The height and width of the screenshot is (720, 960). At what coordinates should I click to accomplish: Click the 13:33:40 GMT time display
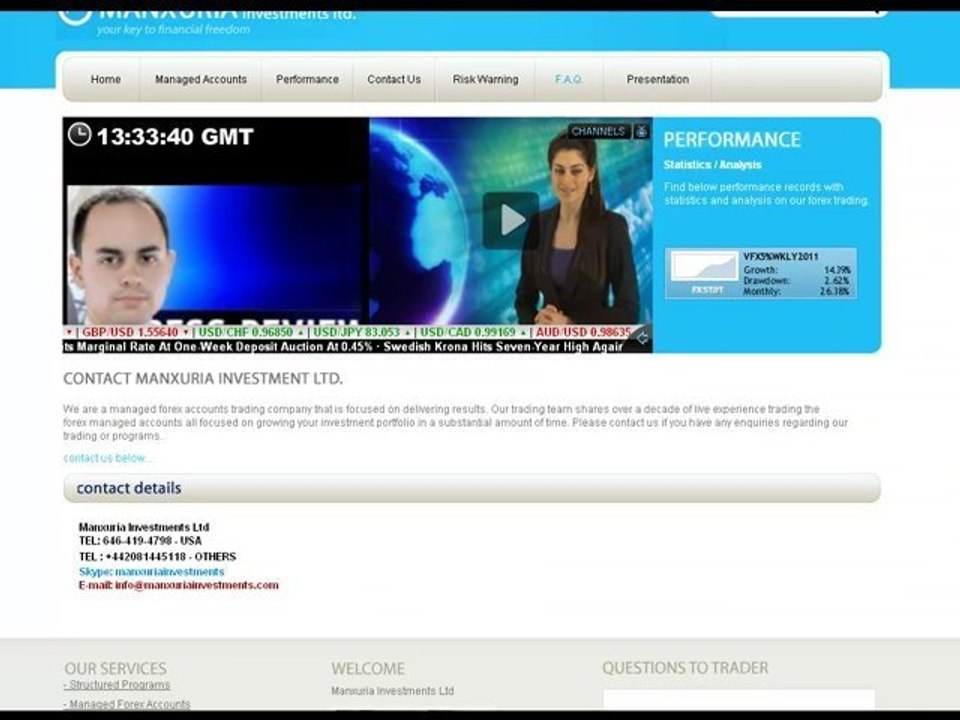click(x=175, y=137)
